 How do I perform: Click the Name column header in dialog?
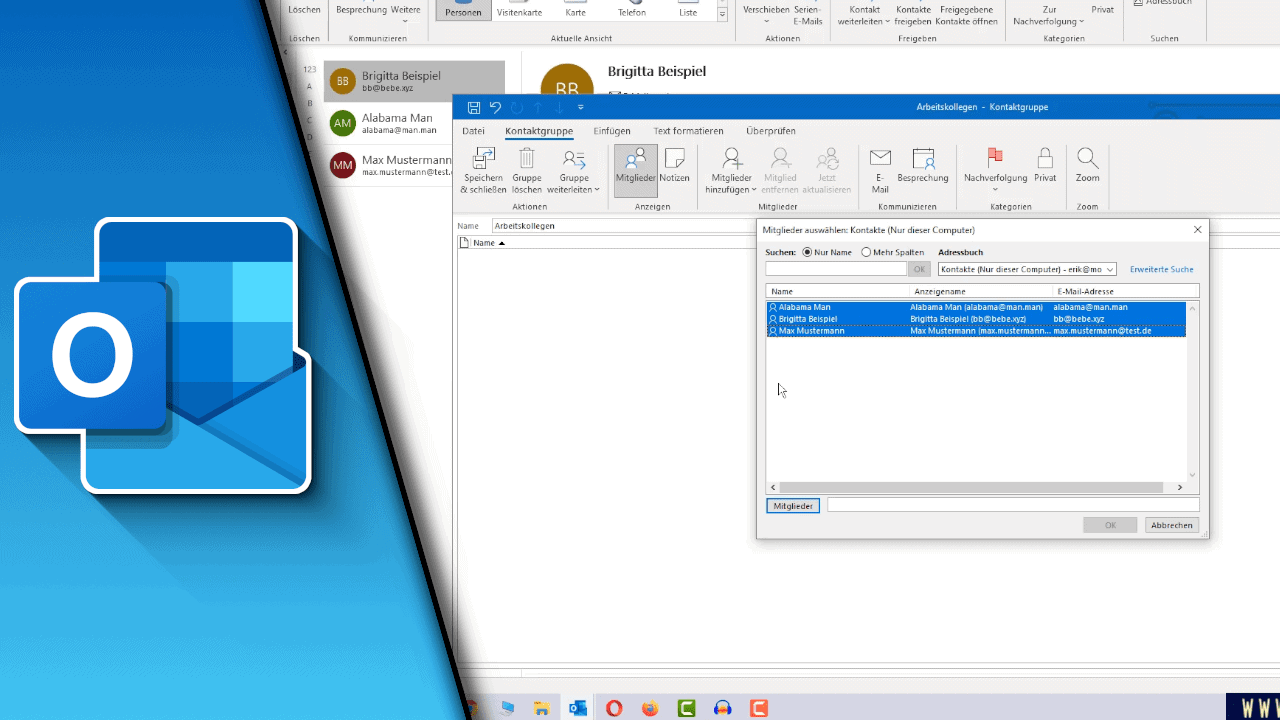(x=837, y=291)
